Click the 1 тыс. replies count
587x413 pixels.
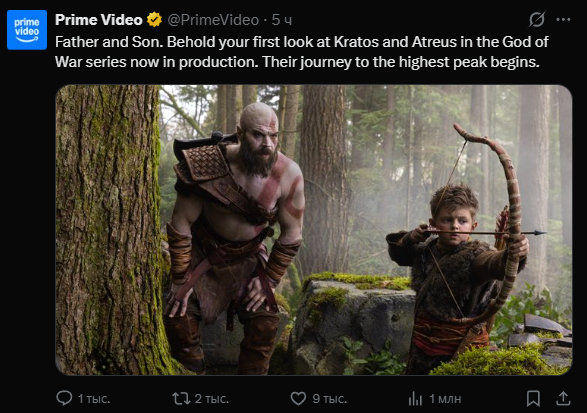pos(94,399)
